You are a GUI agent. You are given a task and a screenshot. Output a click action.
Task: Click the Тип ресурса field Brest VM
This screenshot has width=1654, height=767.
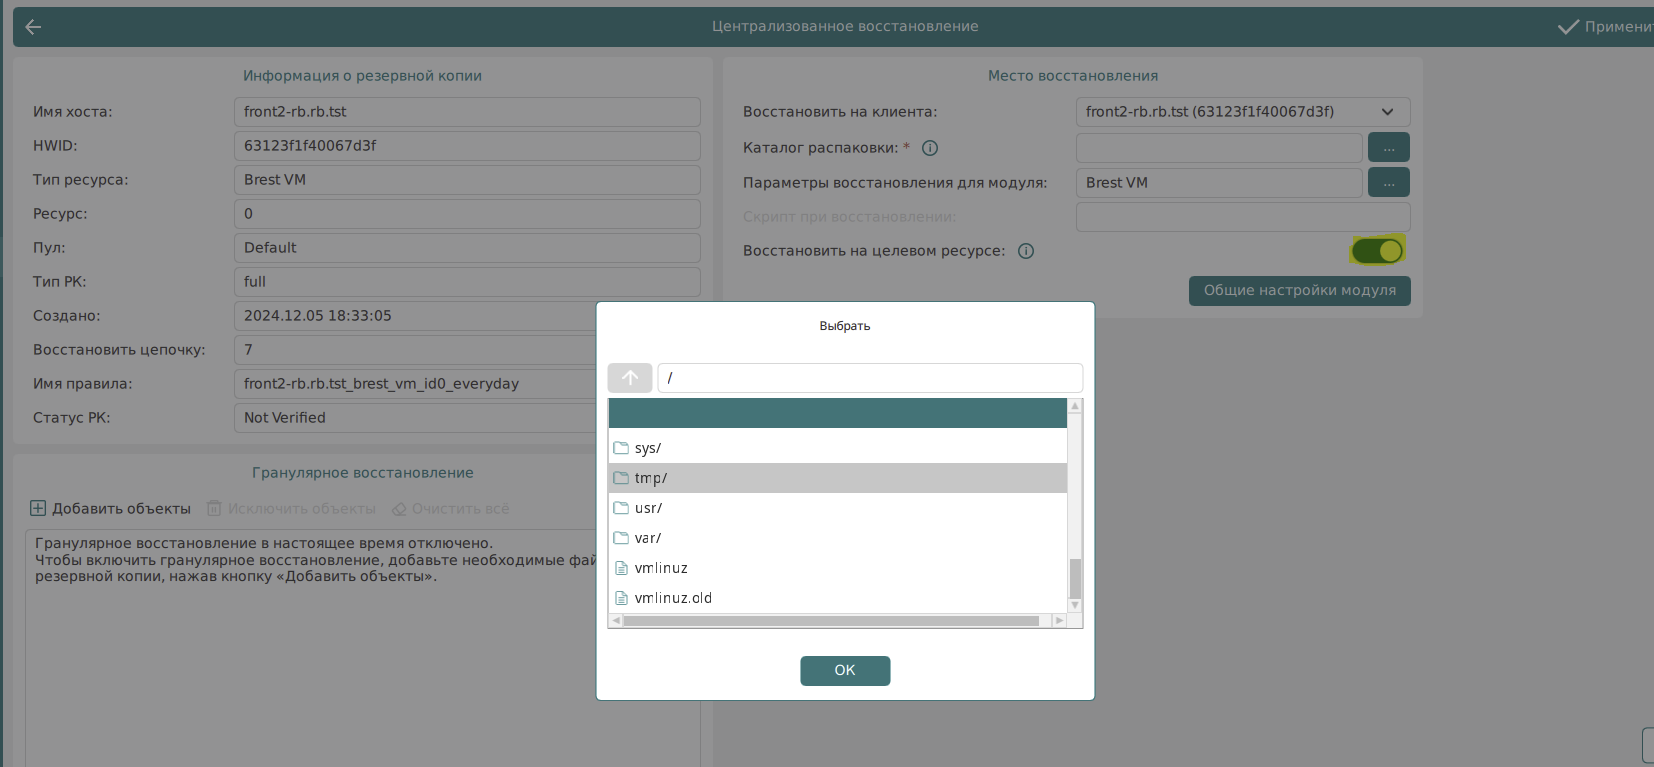point(467,180)
